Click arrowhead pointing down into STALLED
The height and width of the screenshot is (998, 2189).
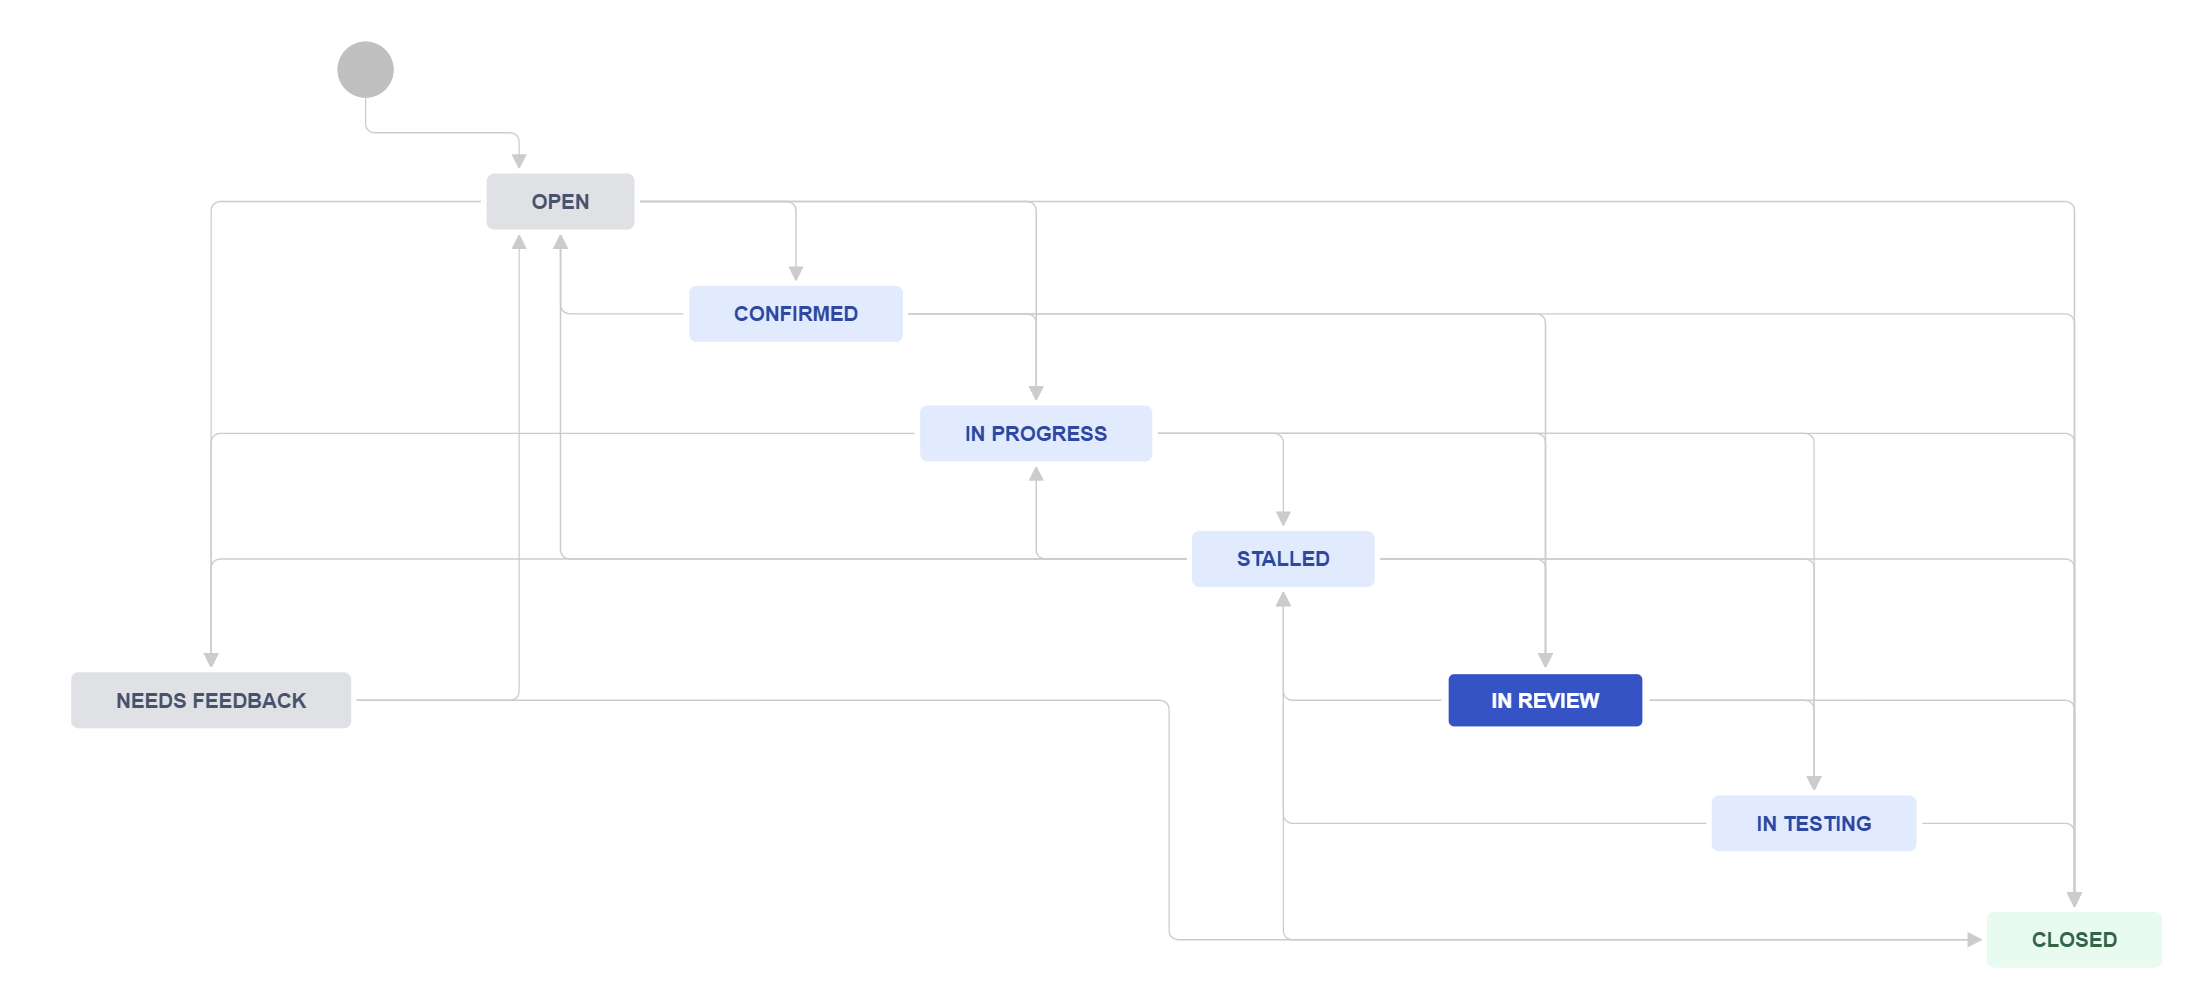pos(1283,518)
